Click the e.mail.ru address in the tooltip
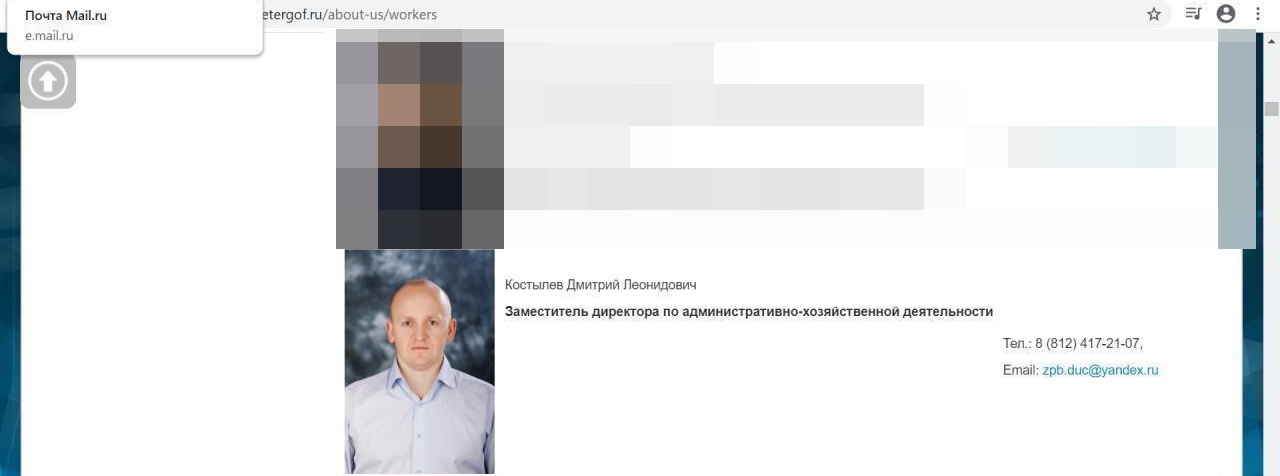Screen dimensions: 1280x476 [x=49, y=36]
